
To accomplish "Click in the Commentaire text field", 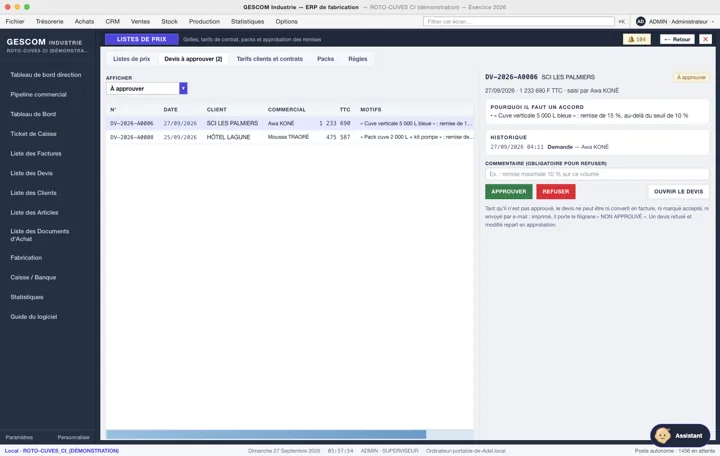I will point(597,174).
